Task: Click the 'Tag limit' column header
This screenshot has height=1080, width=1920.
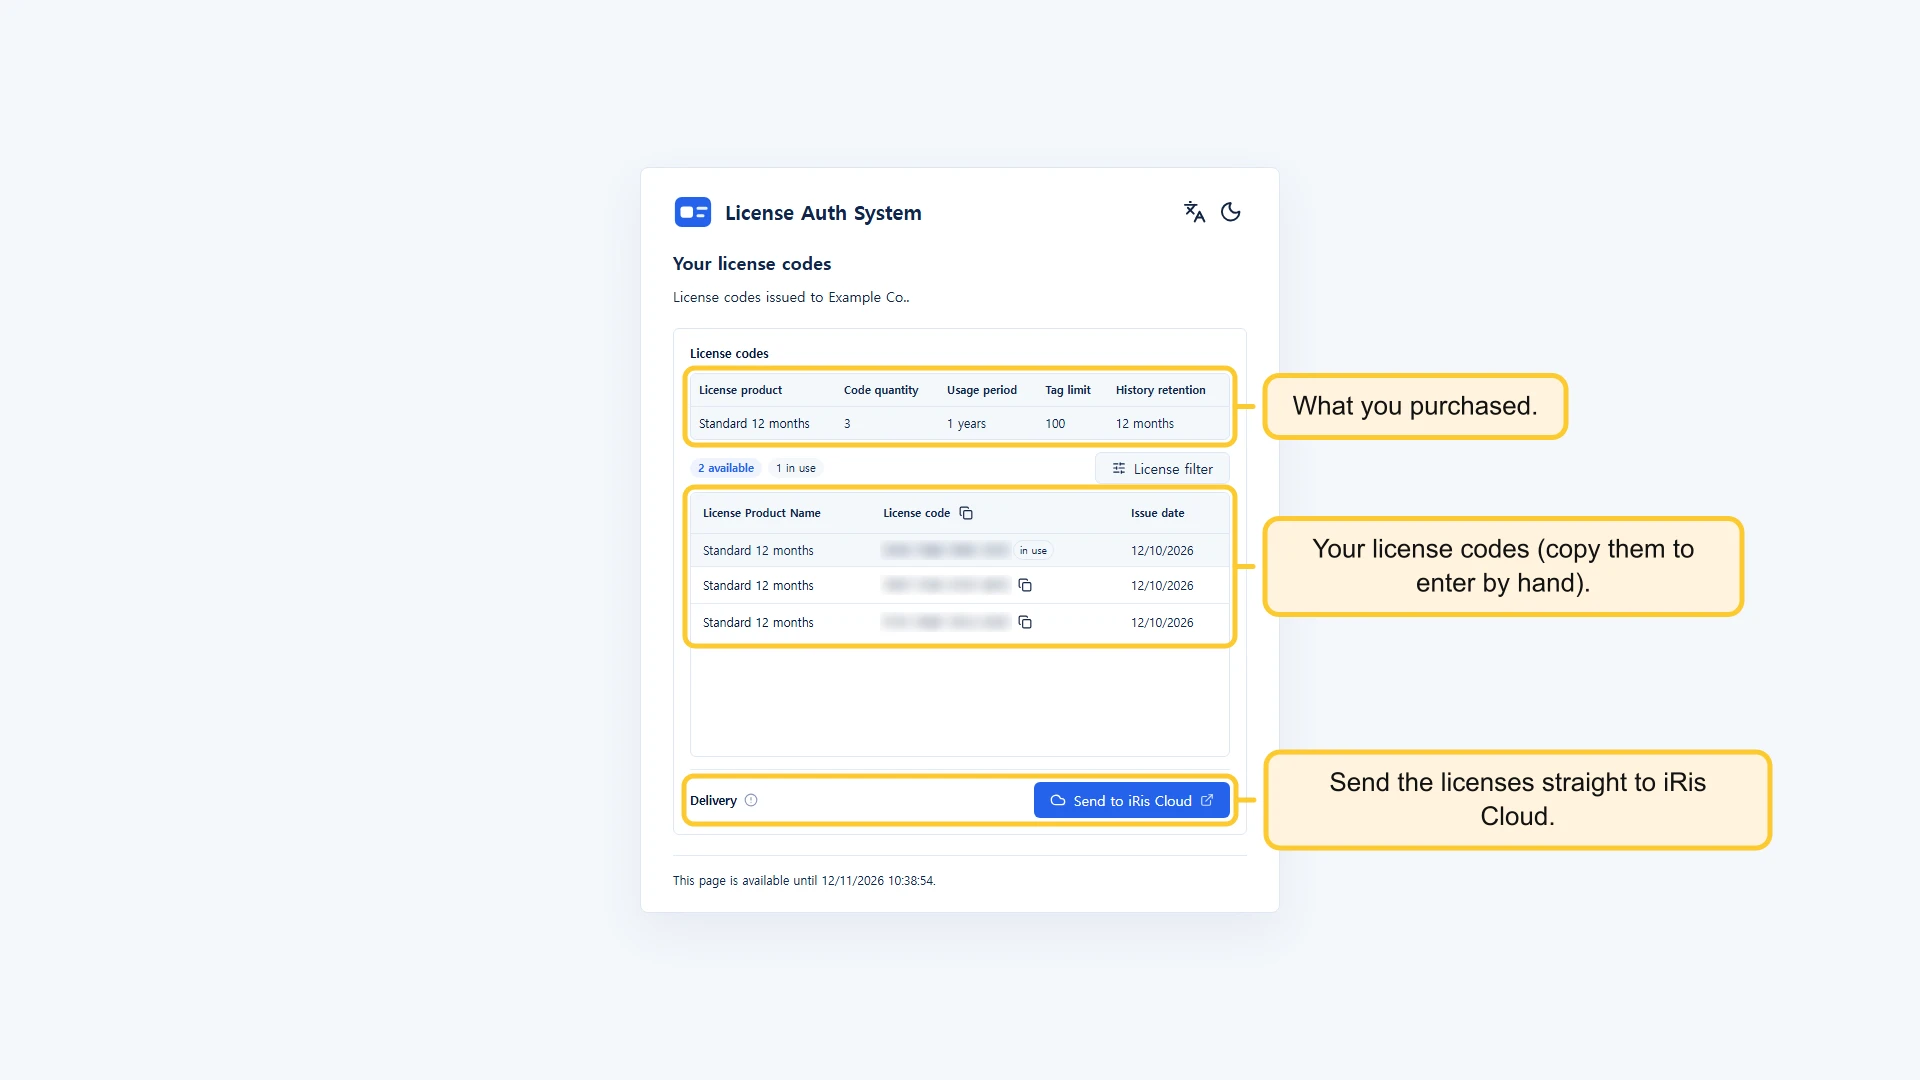Action: (x=1068, y=390)
